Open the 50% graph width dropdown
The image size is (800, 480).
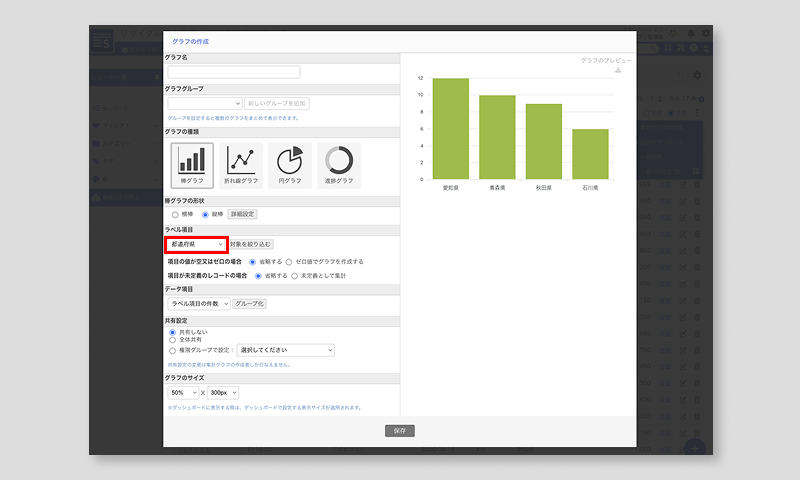tap(183, 393)
